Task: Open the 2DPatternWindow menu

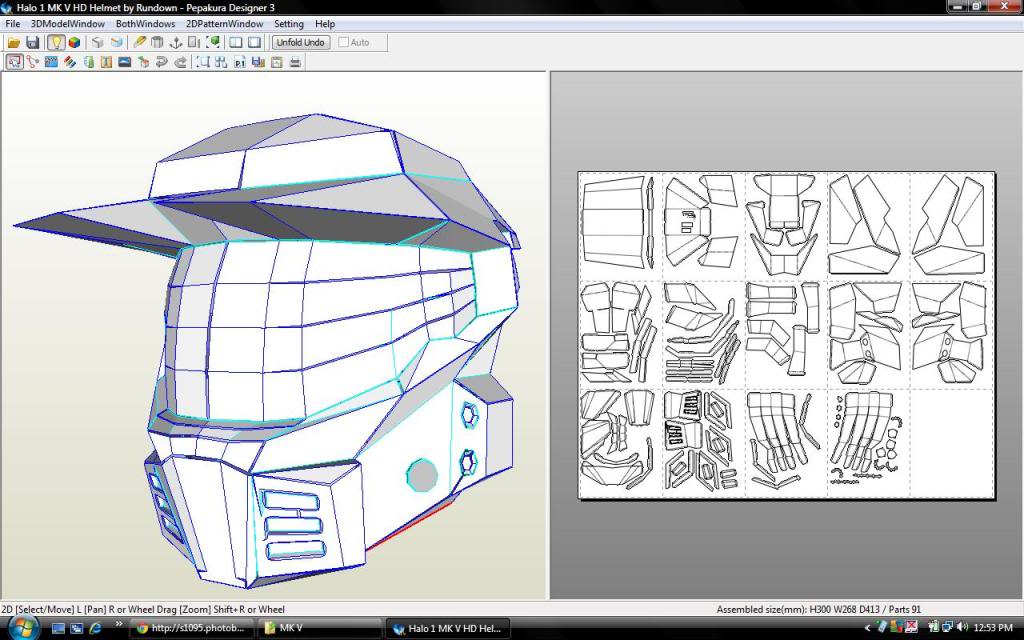Action: coord(225,24)
